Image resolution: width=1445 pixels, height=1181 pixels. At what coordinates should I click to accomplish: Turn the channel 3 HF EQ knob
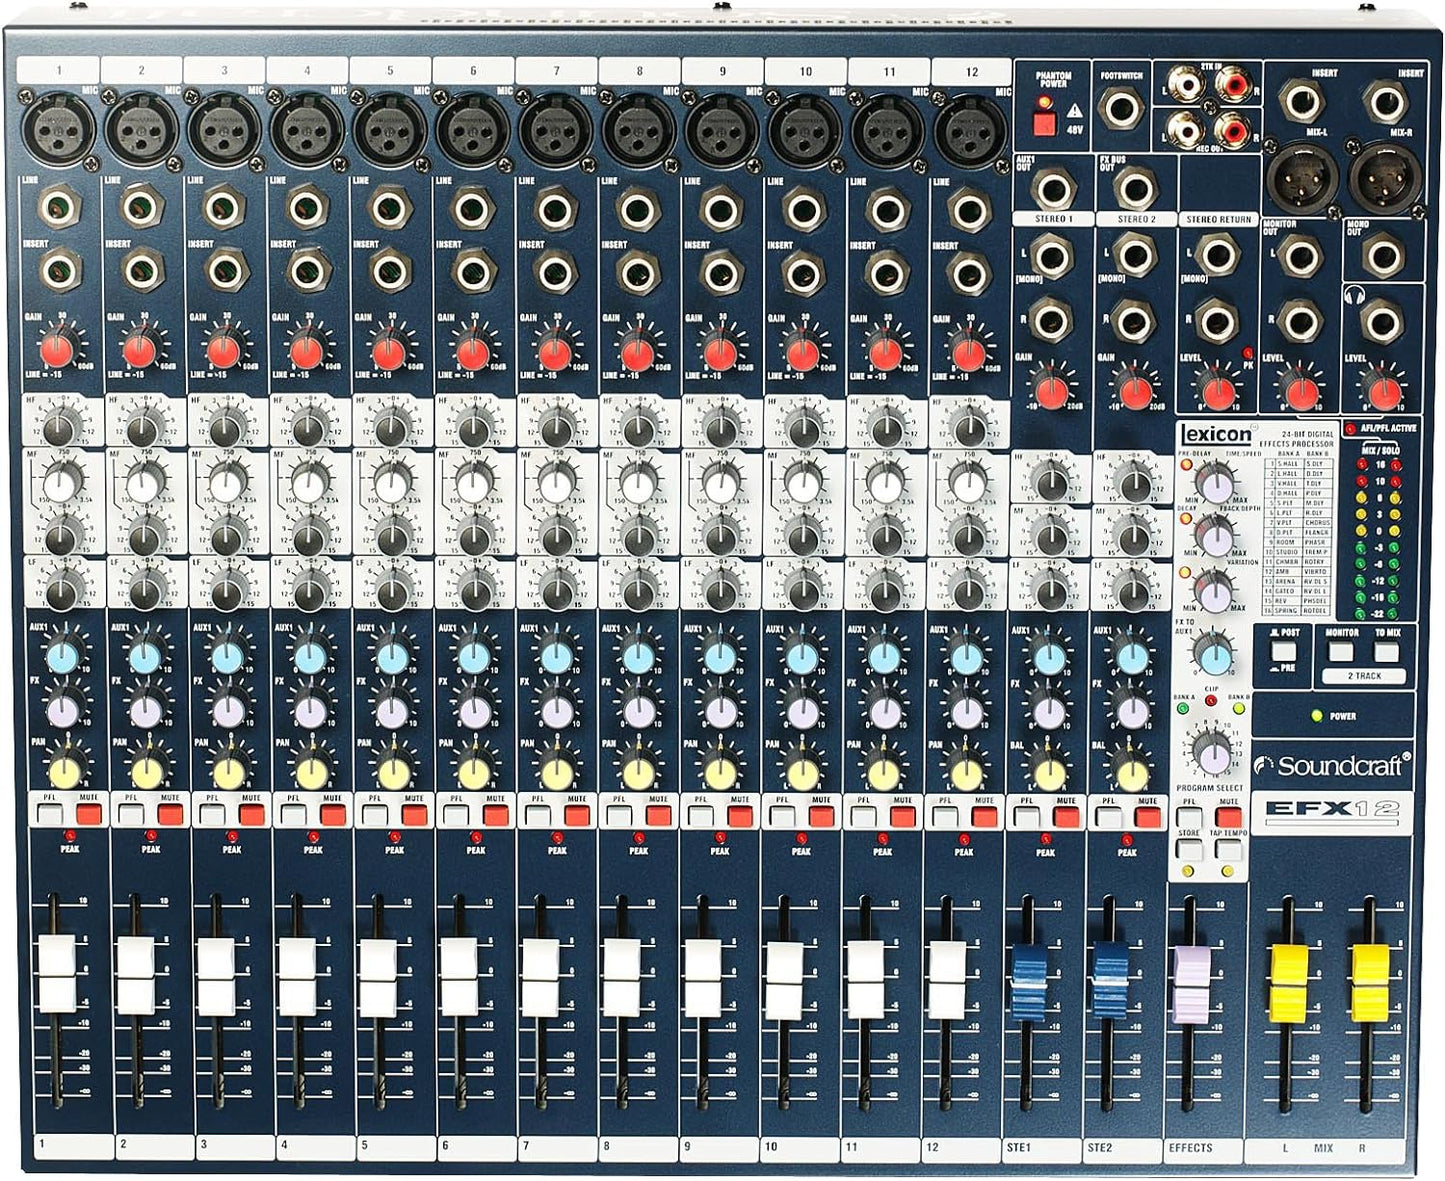click(x=224, y=430)
